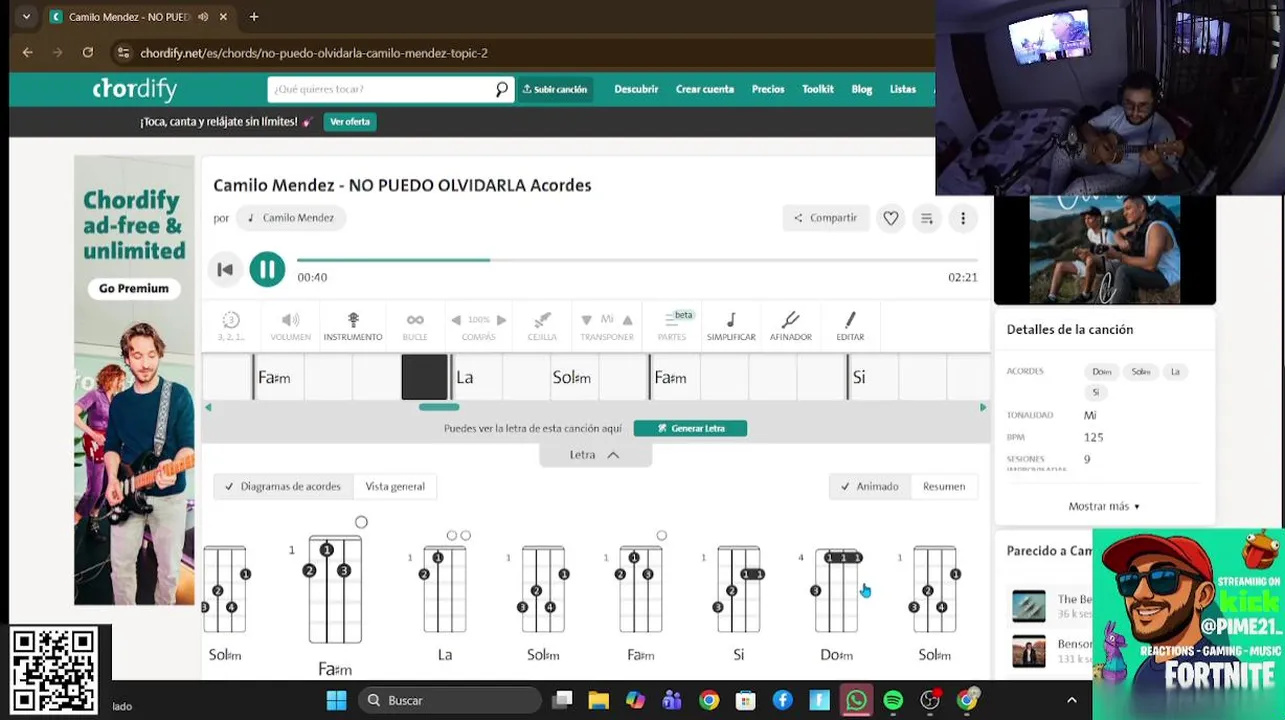Open the Instrumento selector

(x=353, y=326)
